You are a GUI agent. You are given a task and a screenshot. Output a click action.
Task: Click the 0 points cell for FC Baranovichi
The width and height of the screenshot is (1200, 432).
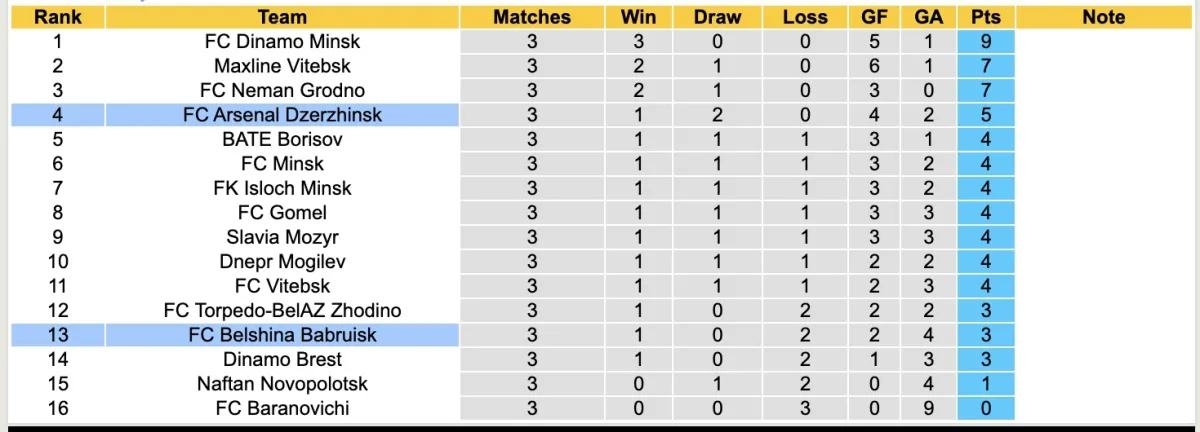click(x=985, y=408)
